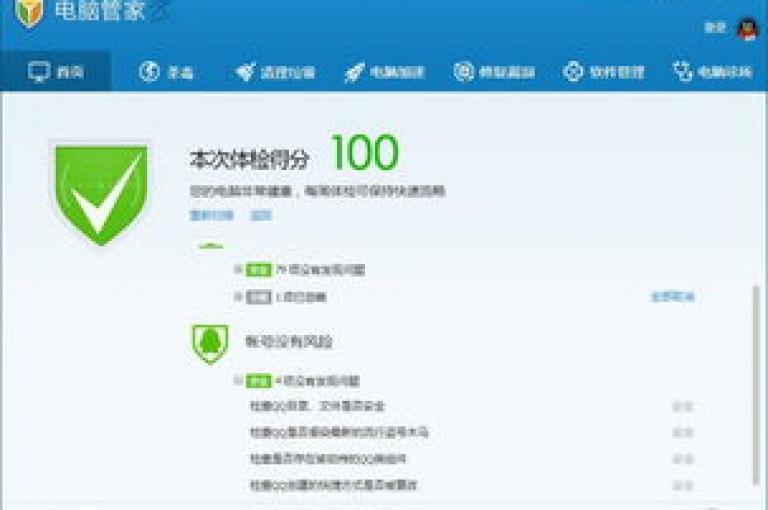Expand the 1项已忽略 row
The width and height of the screenshot is (768, 510).
pos(238,296)
